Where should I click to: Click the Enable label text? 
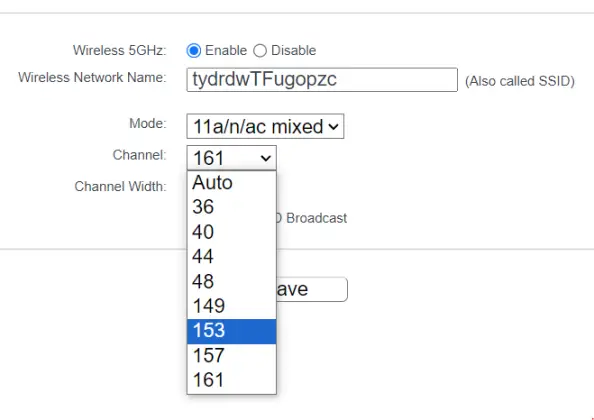pos(226,50)
